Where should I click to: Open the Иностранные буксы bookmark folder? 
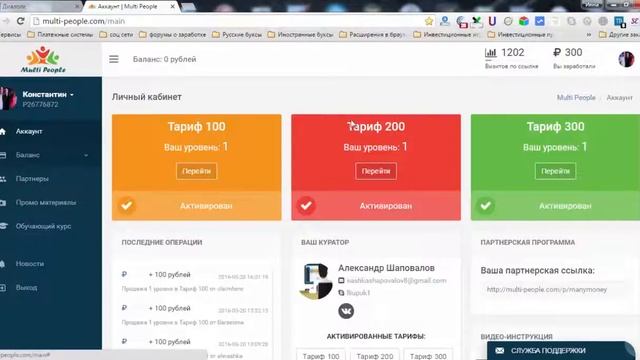301,35
